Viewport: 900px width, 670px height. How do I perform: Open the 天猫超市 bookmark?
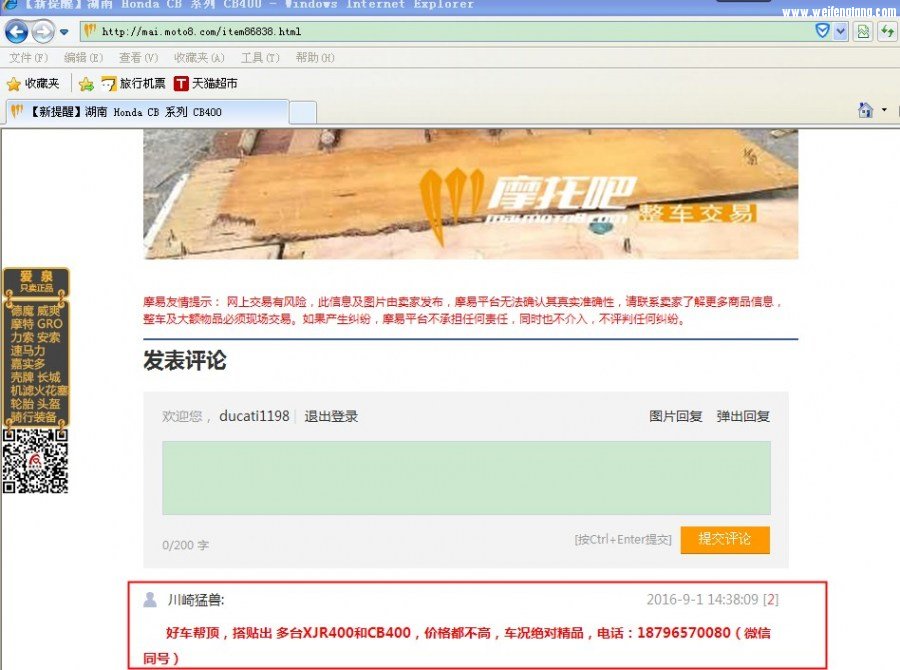(206, 84)
